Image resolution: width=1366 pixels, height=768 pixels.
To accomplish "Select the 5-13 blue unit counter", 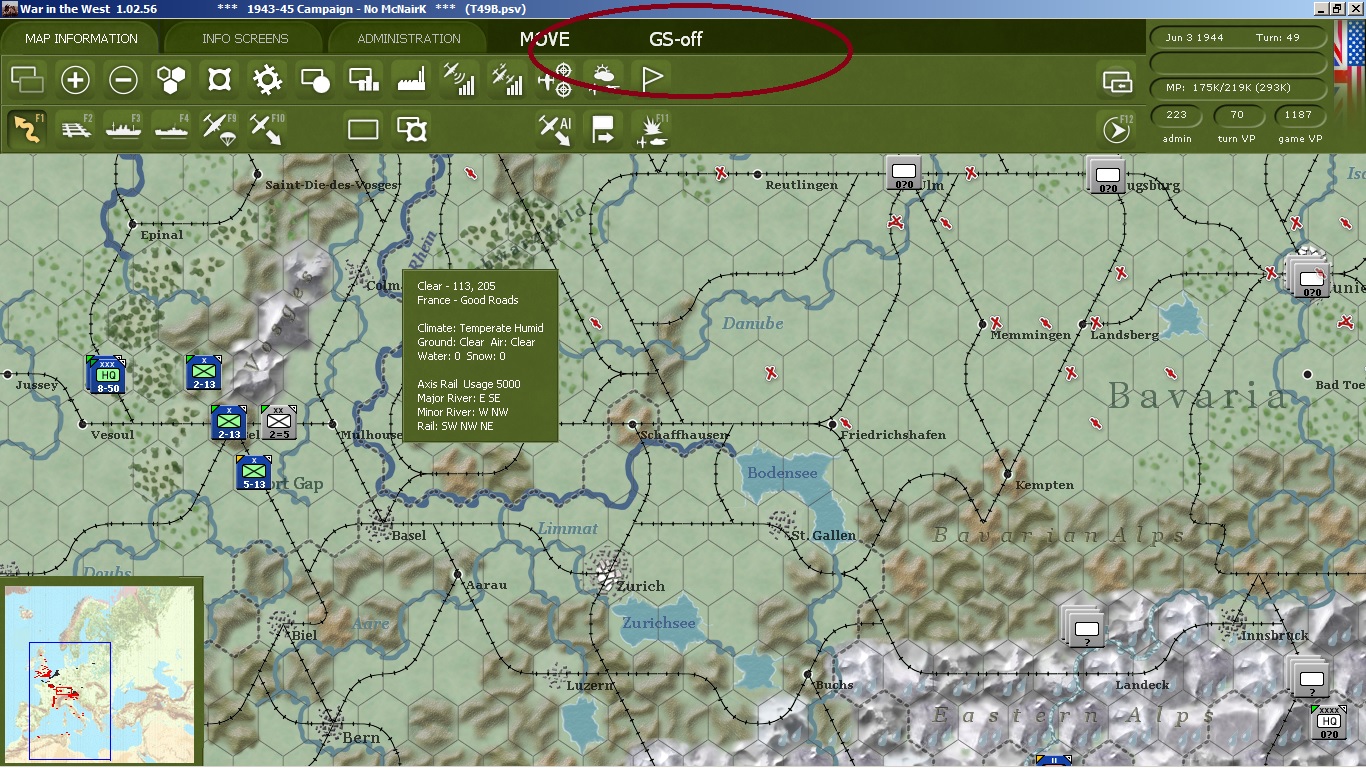I will [x=253, y=473].
